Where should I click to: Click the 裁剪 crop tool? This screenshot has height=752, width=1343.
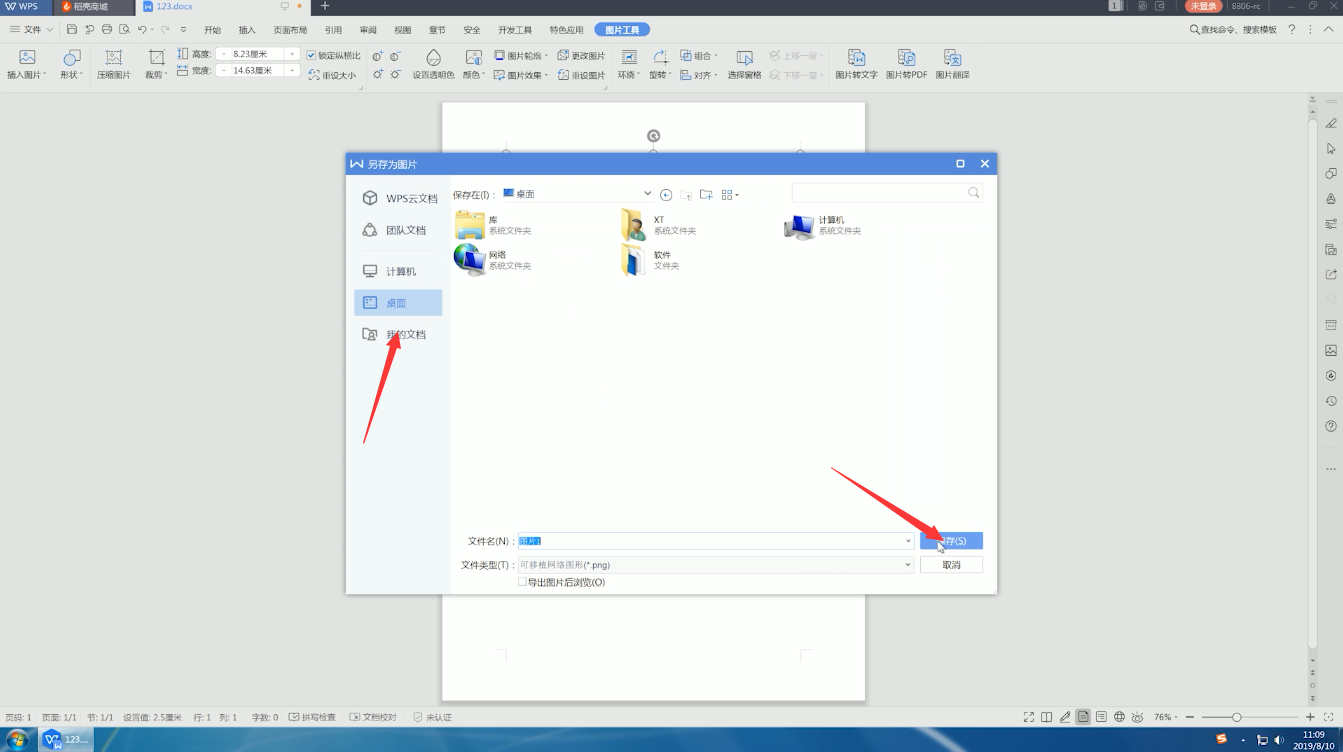pos(156,64)
